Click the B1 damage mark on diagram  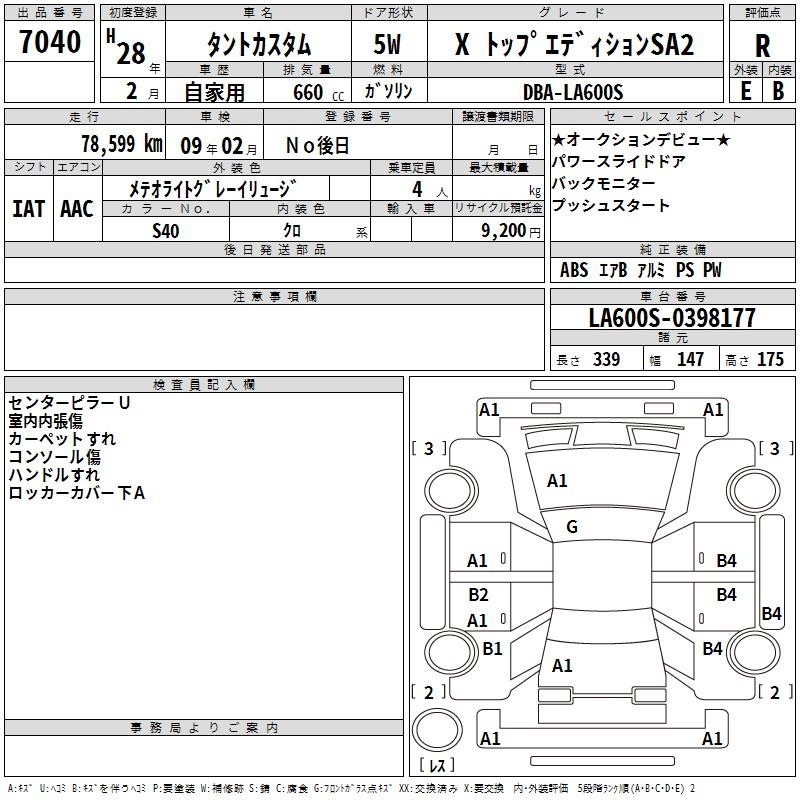pos(492,649)
